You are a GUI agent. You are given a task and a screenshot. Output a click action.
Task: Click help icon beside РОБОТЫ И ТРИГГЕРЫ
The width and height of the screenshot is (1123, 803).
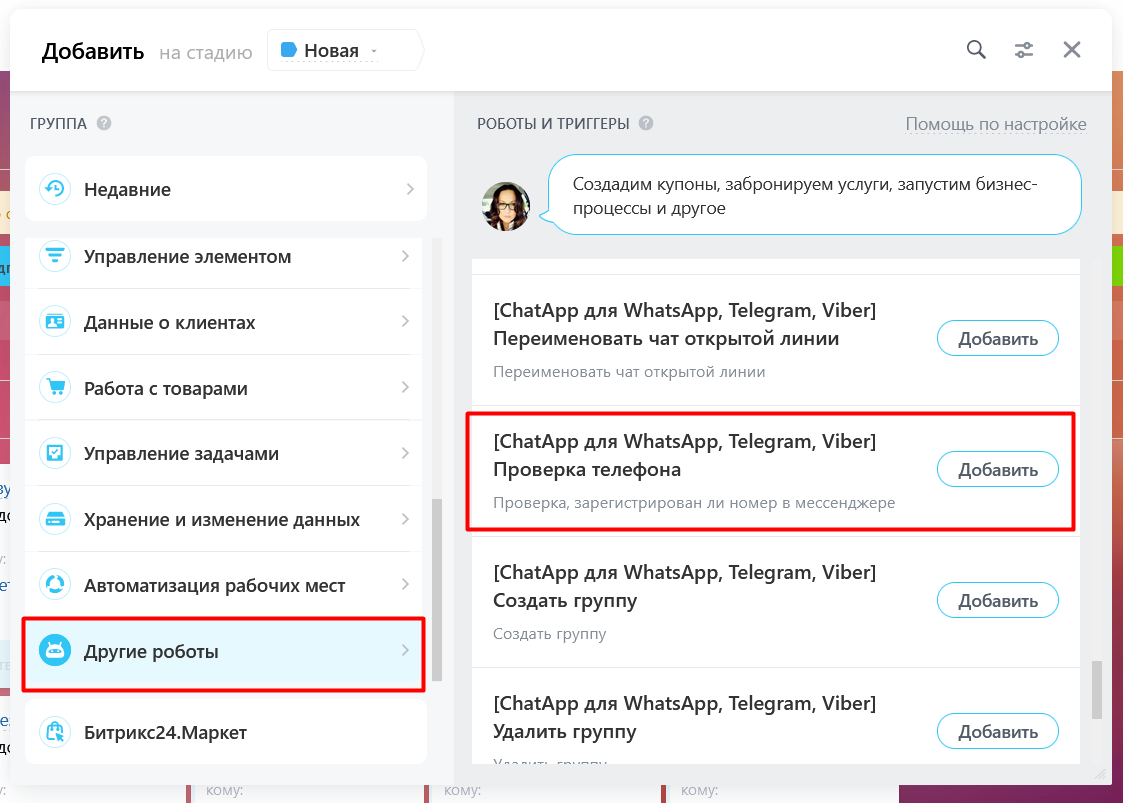click(646, 124)
